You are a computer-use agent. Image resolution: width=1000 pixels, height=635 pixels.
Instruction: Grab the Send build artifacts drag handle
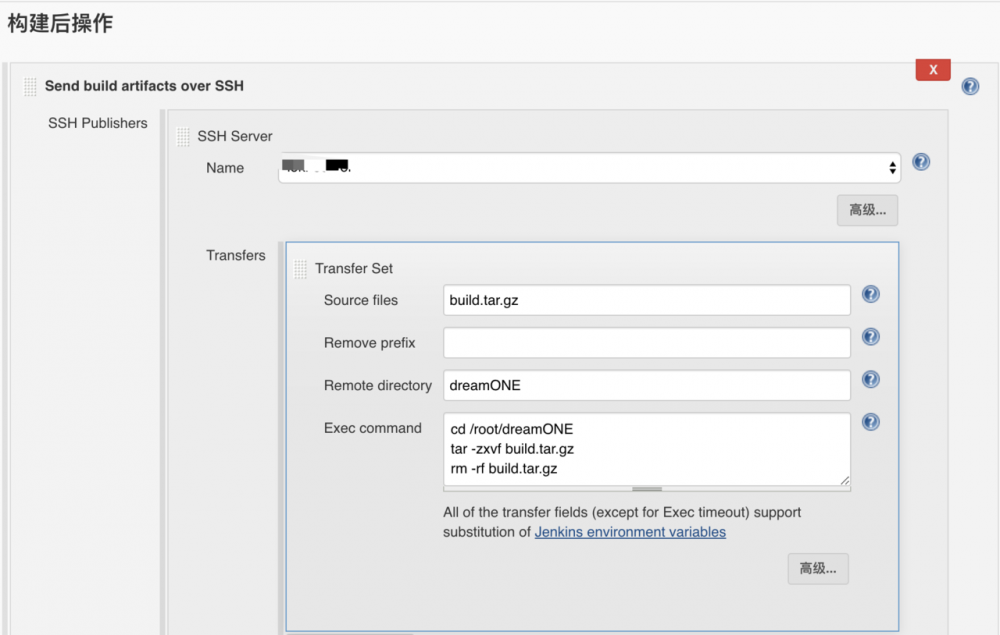[x=31, y=87]
